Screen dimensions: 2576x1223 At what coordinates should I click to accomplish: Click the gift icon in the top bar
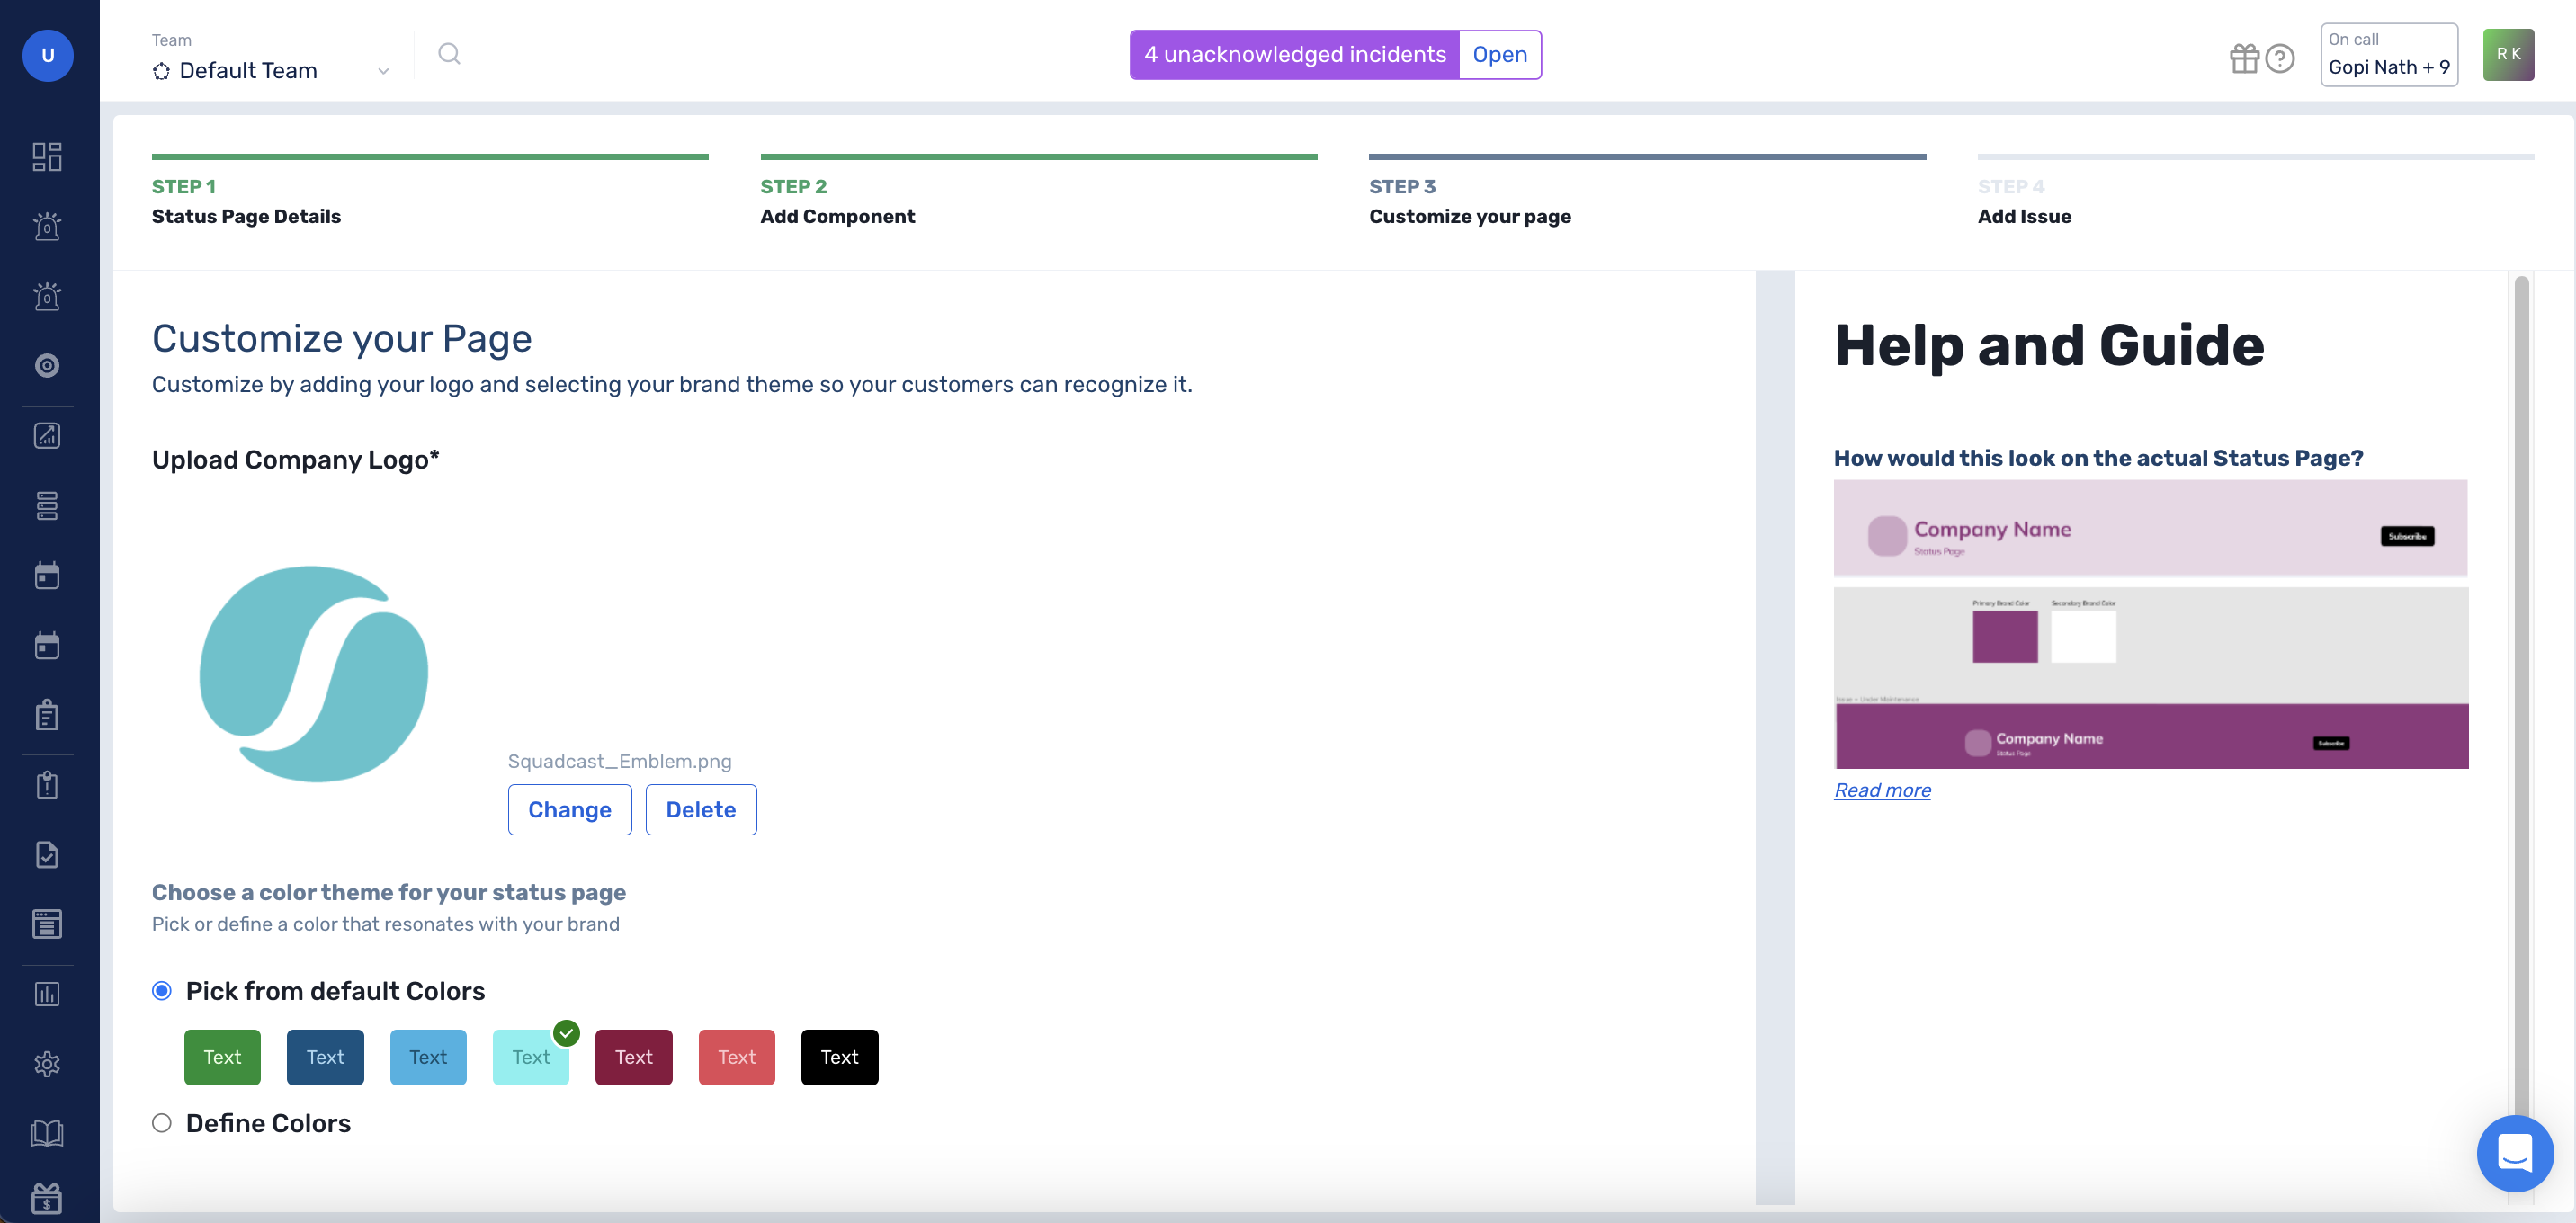[2243, 58]
